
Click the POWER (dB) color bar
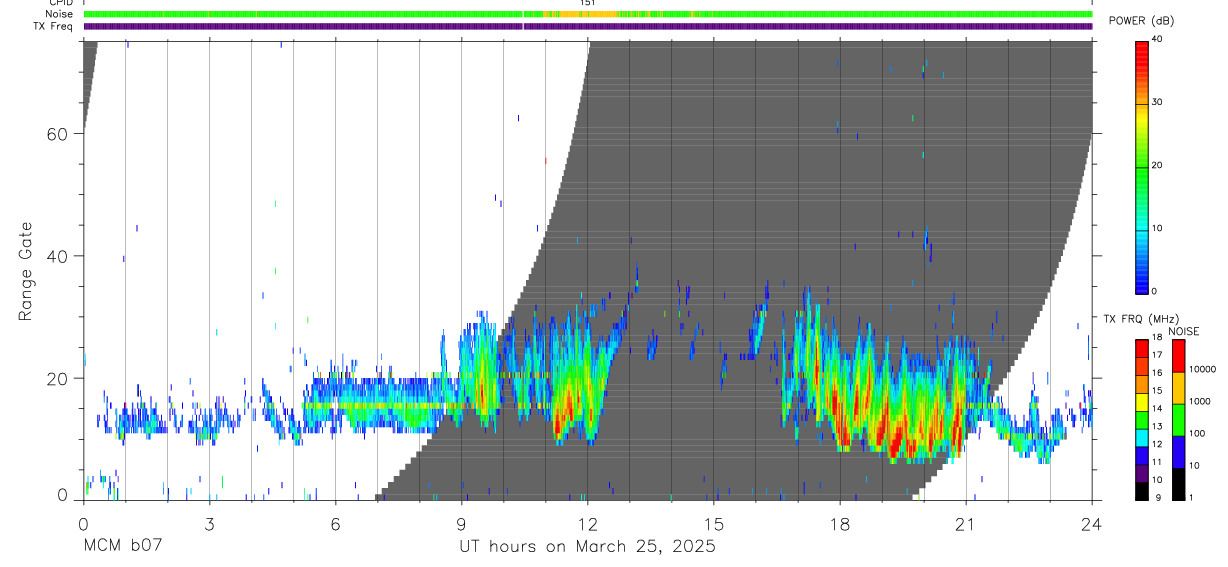[1141, 166]
